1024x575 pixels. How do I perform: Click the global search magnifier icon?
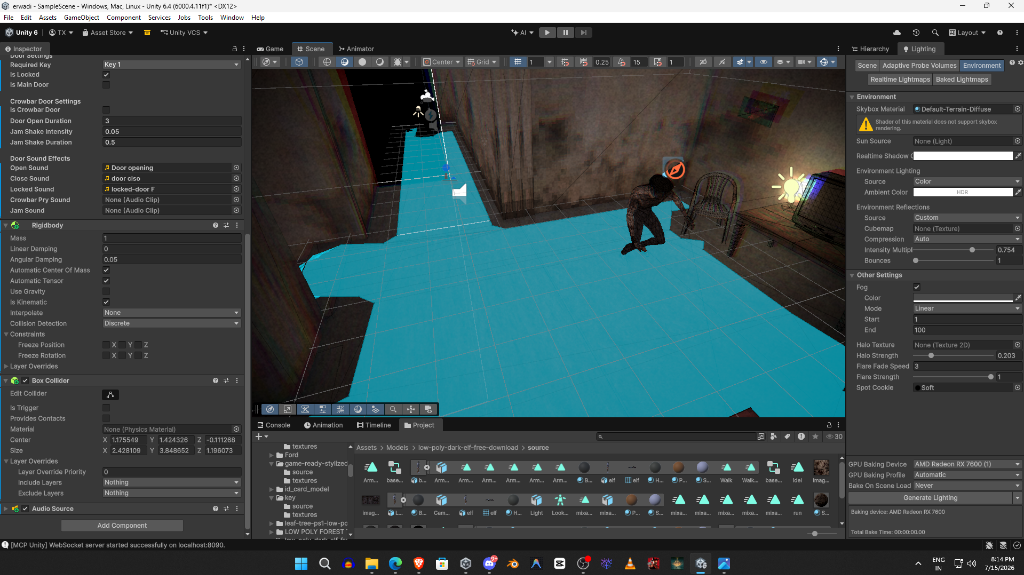click(935, 32)
